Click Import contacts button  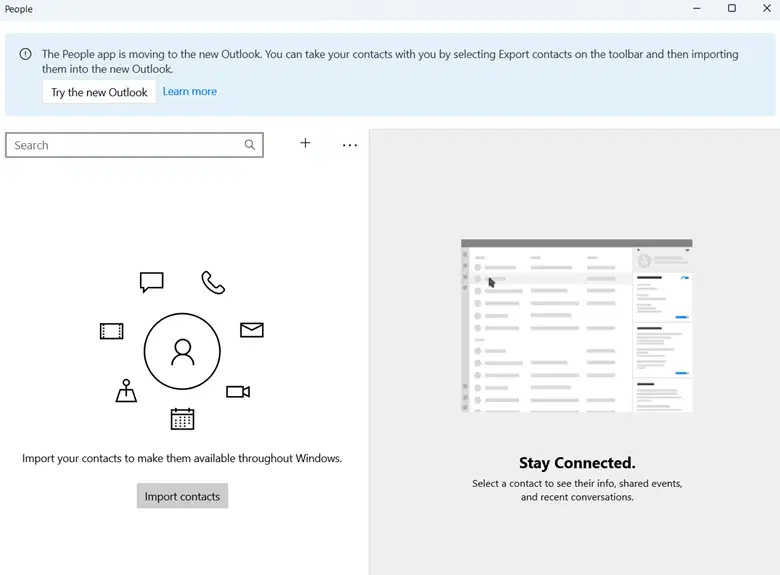pos(182,496)
